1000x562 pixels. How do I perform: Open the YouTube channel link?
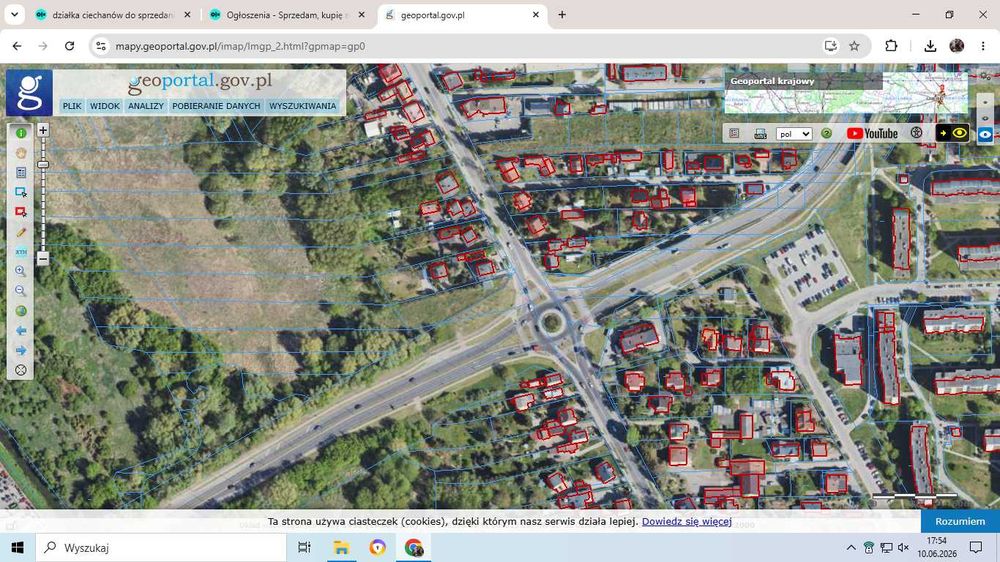[872, 133]
